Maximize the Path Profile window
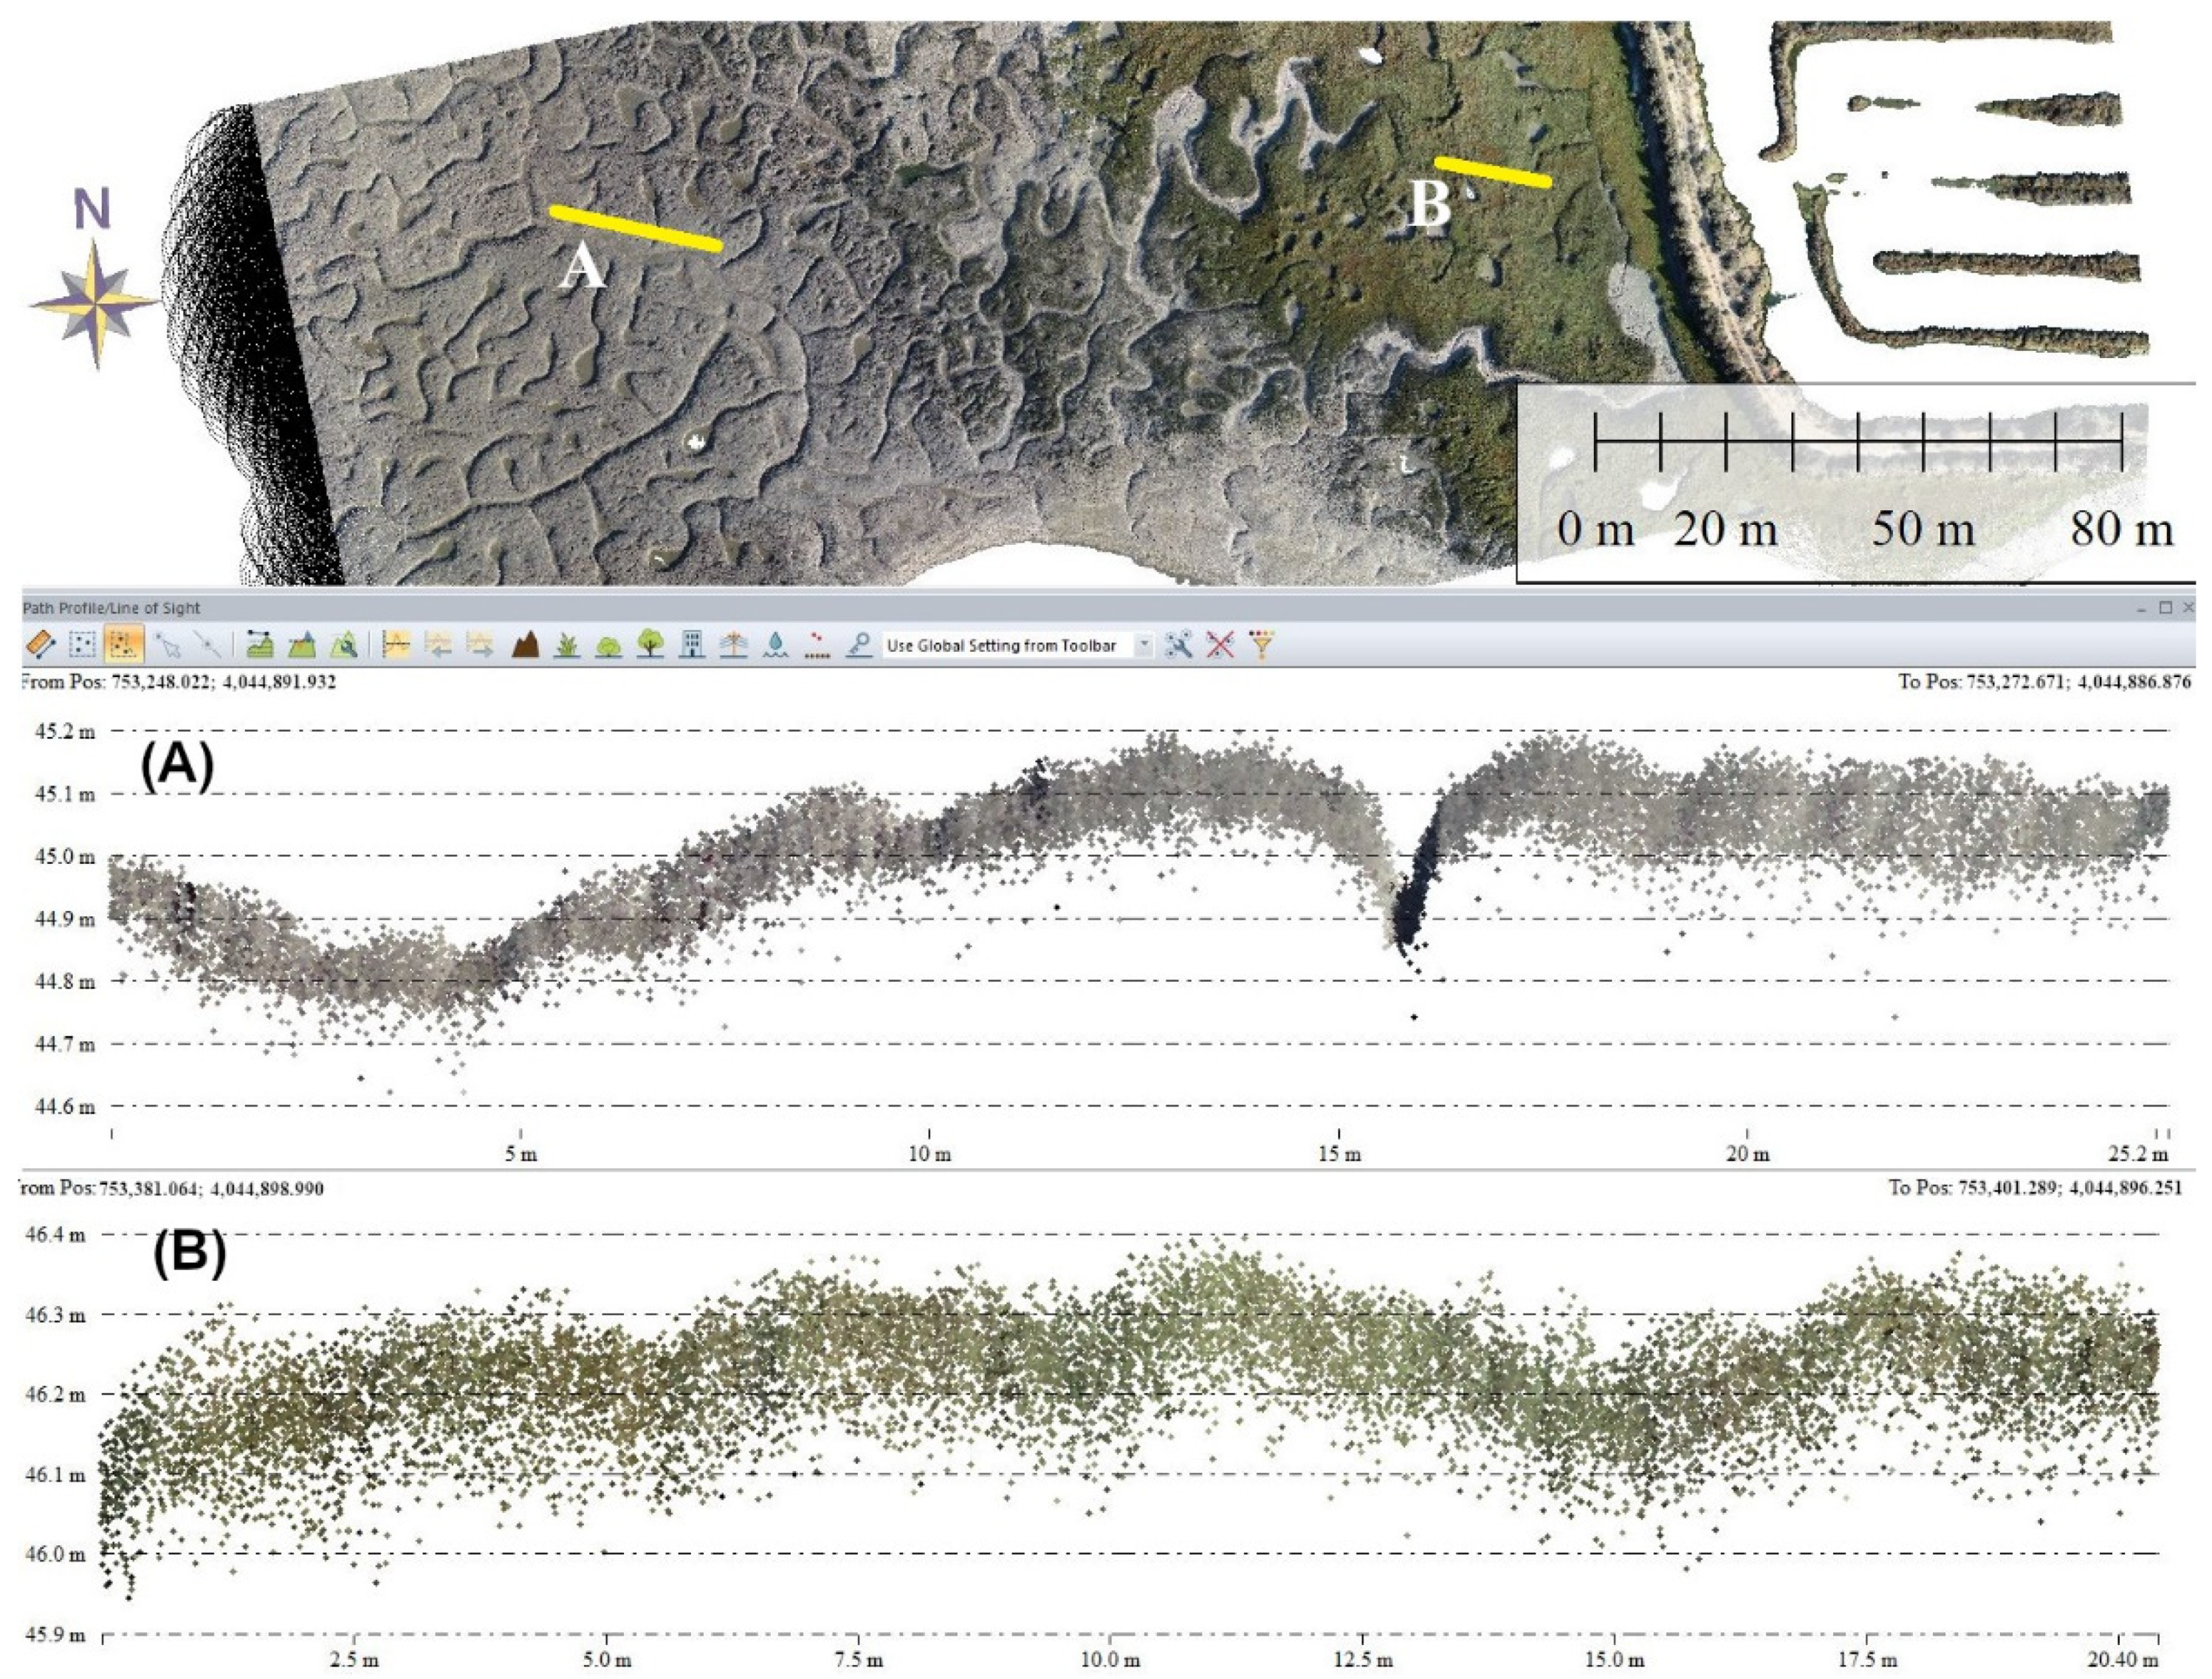Image resolution: width=2212 pixels, height=1679 pixels. coord(2166,608)
